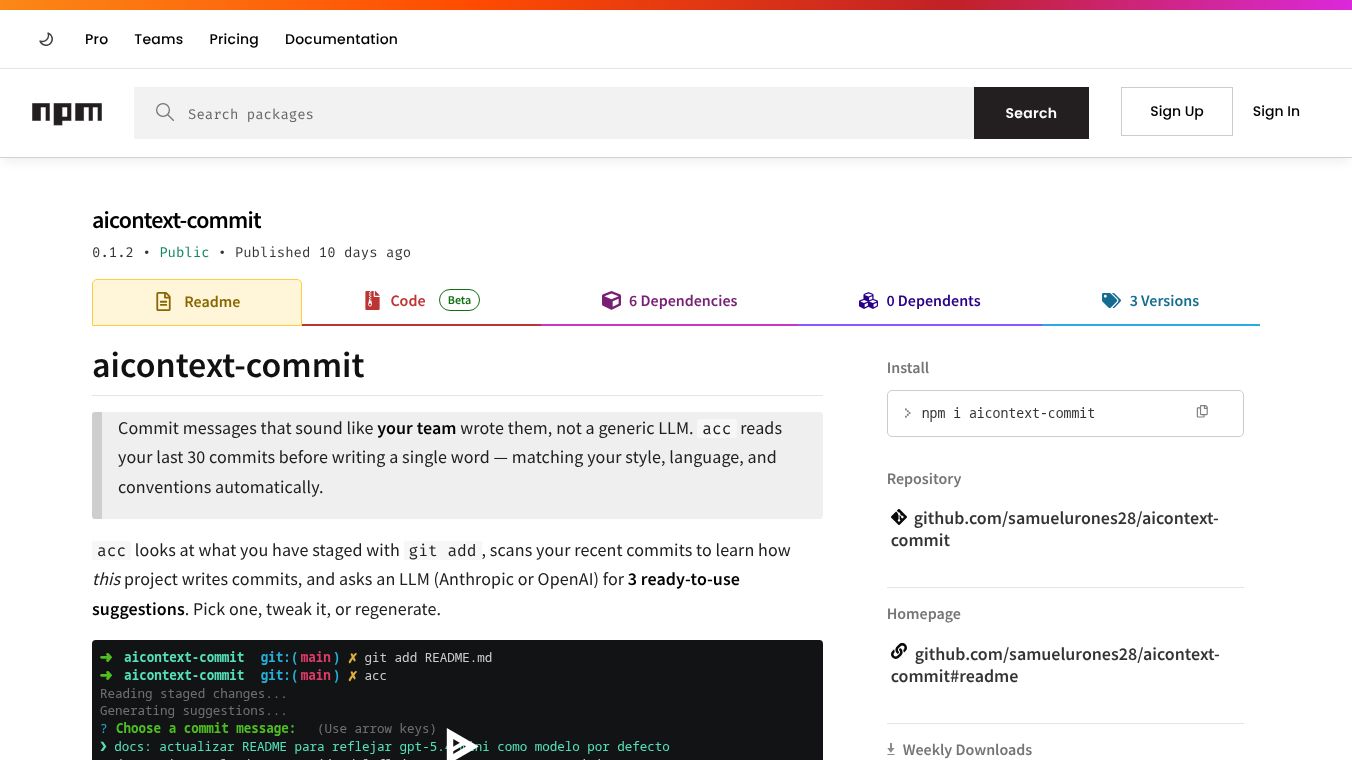Click the black Search button
Image resolution: width=1352 pixels, height=760 pixels.
click(1031, 113)
